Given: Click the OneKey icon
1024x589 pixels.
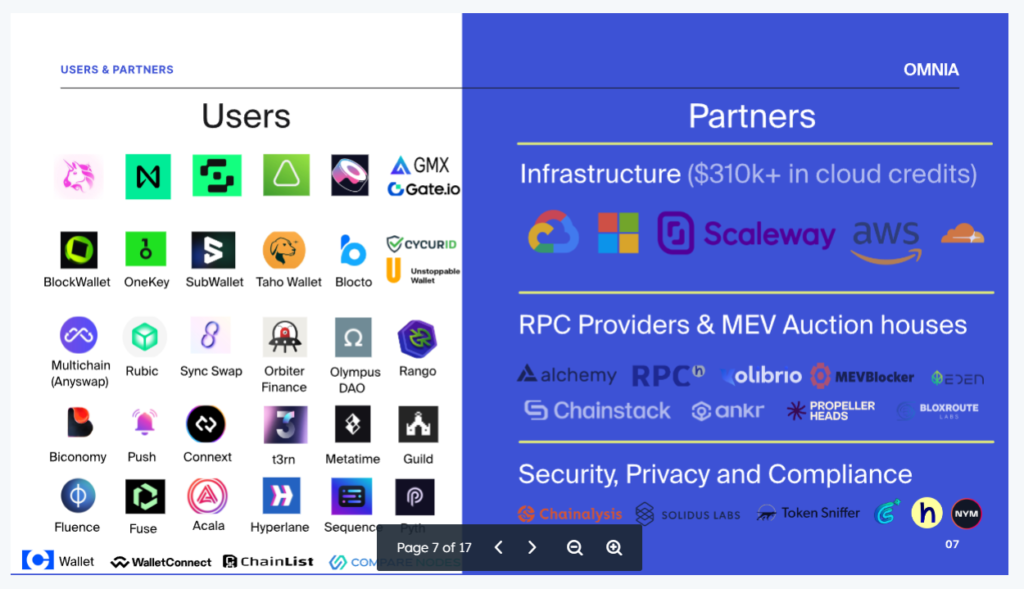Looking at the screenshot, I should click(x=146, y=249).
